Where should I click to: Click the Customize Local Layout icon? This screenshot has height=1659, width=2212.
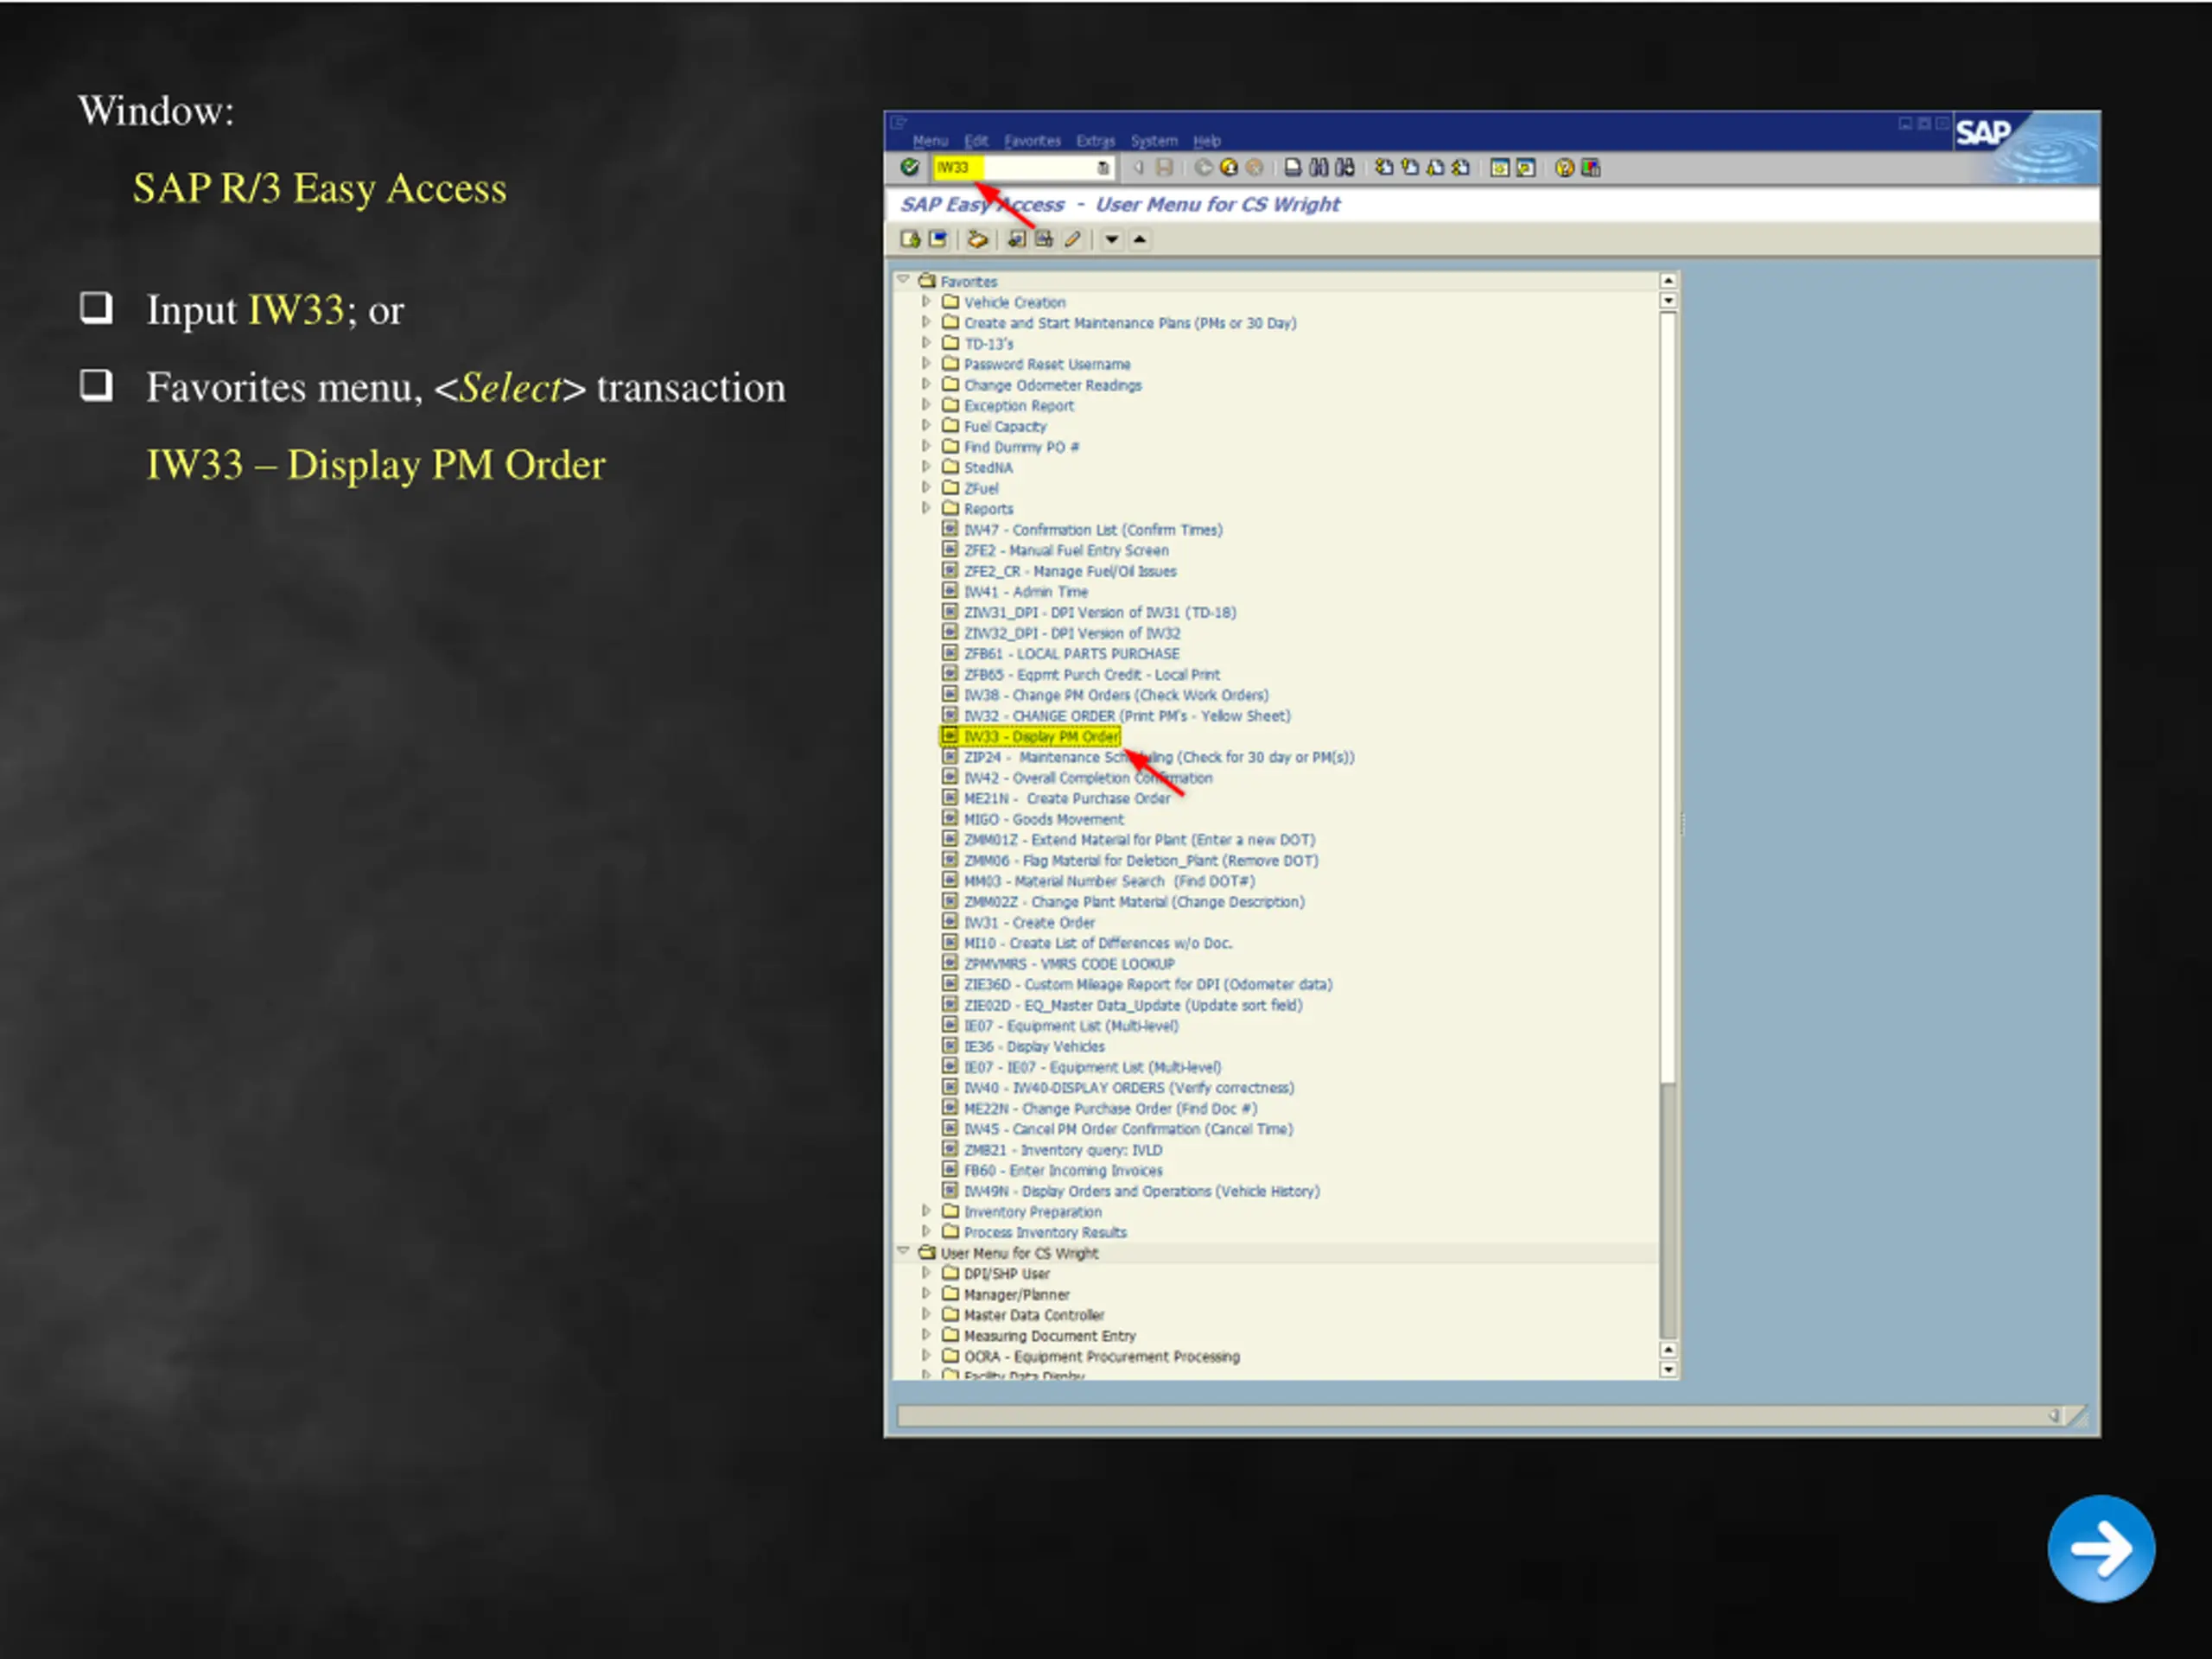(x=1591, y=167)
